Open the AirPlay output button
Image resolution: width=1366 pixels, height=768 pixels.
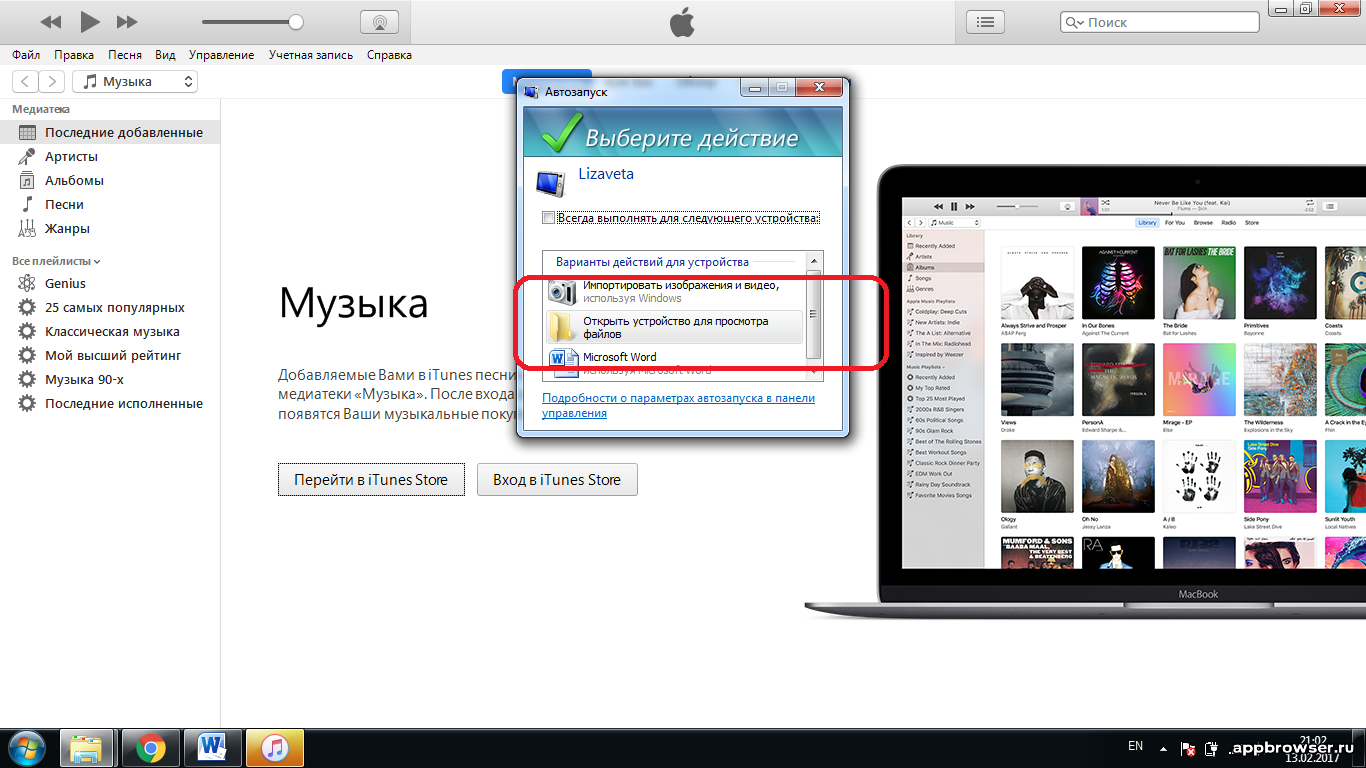[x=379, y=21]
